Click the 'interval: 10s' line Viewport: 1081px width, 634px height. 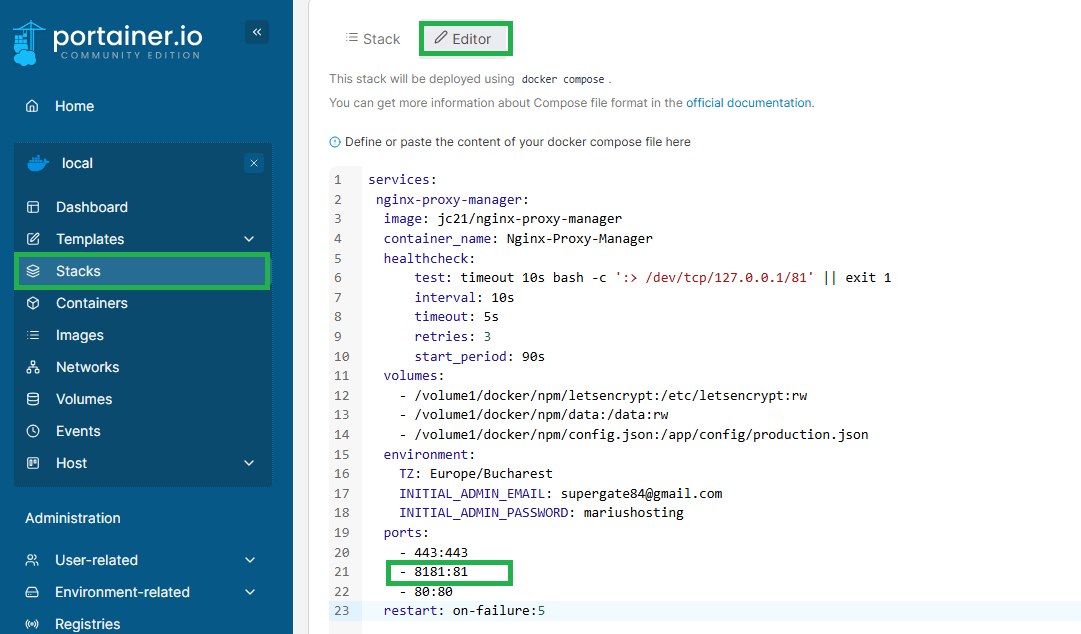464,298
